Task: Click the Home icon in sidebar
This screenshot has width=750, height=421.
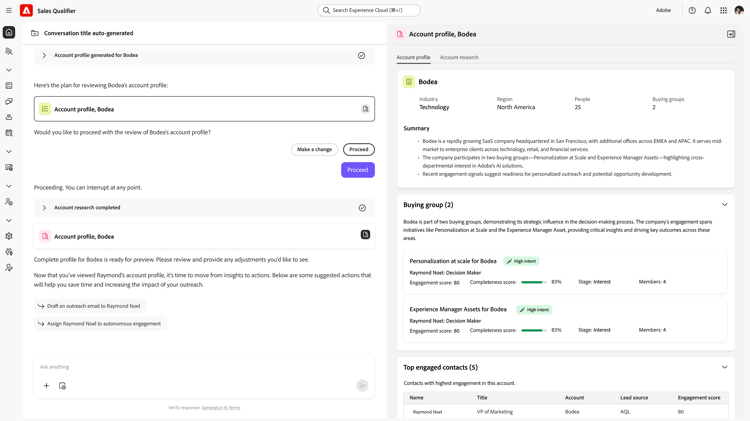Action: (x=9, y=32)
